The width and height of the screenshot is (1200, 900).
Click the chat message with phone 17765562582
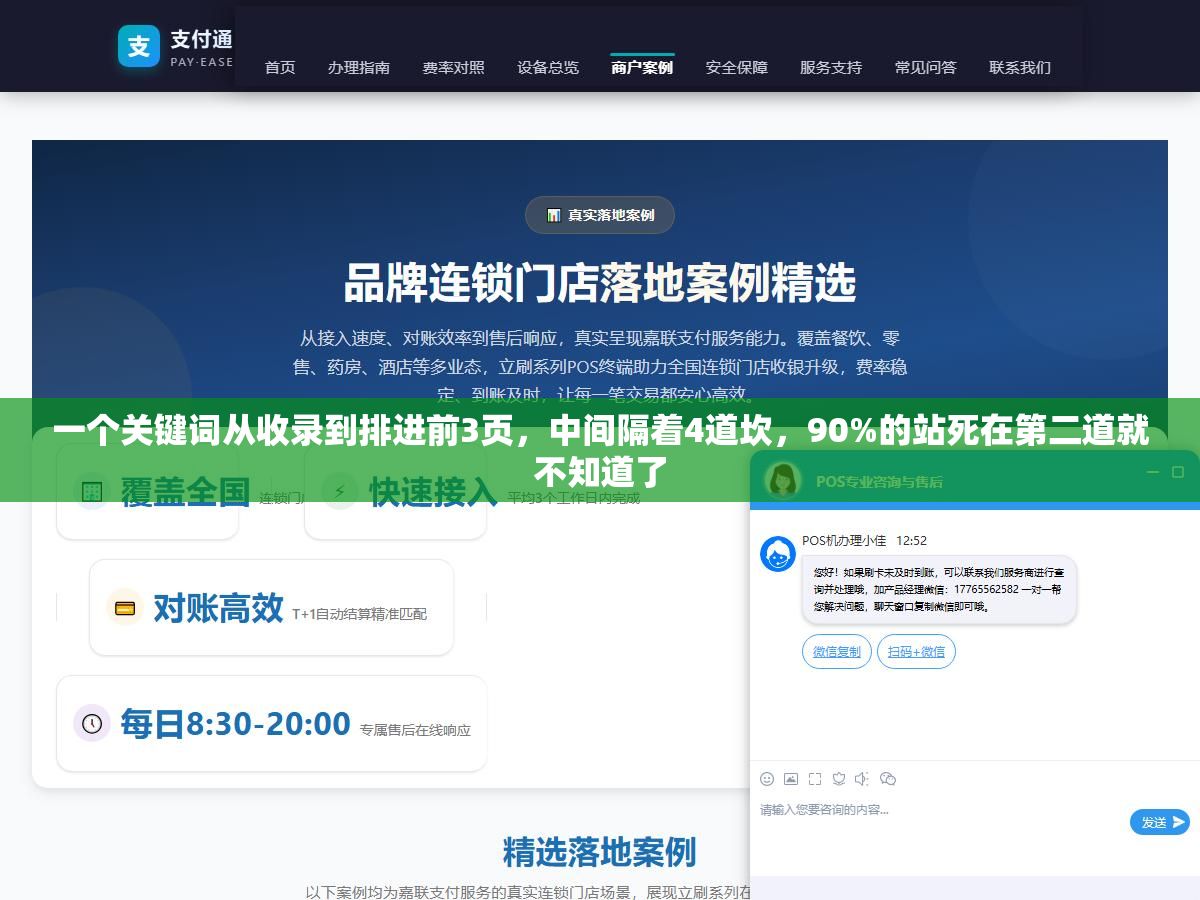click(x=939, y=590)
